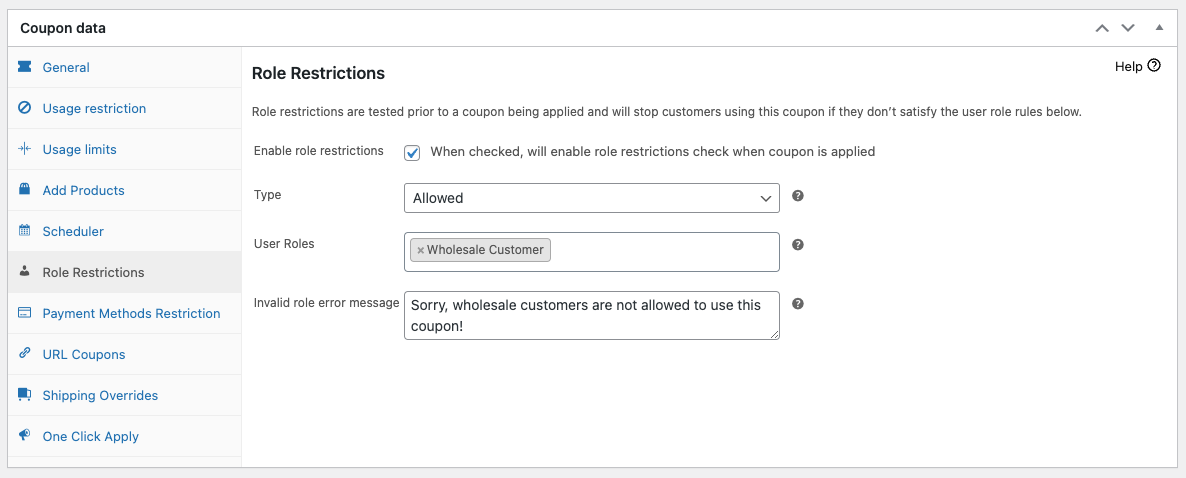Select the Add Products tab
This screenshot has width=1186, height=478.
pyautogui.click(x=125, y=190)
